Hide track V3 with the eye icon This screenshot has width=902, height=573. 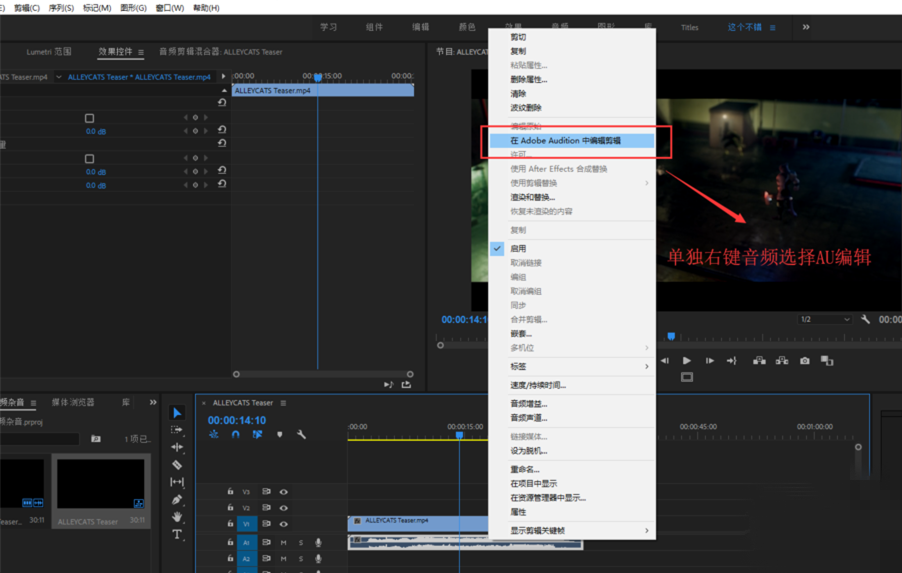(x=283, y=492)
